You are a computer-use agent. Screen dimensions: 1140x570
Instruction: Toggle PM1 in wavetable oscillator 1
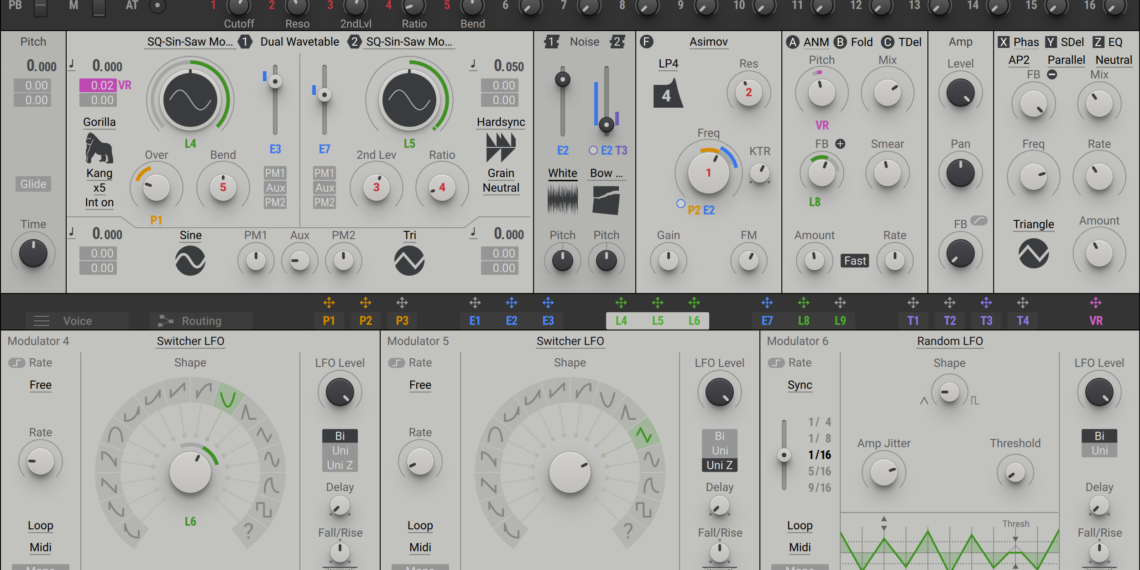[275, 173]
